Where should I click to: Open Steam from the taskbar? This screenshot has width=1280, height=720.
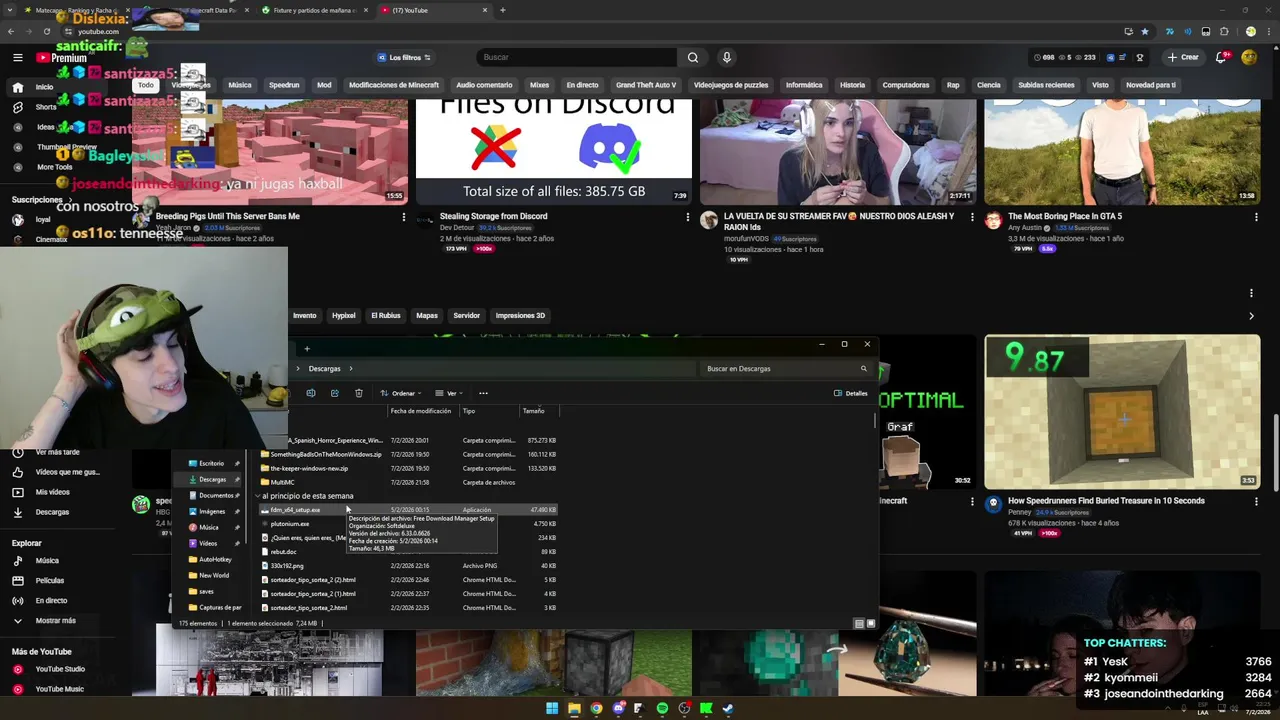pyautogui.click(x=728, y=708)
